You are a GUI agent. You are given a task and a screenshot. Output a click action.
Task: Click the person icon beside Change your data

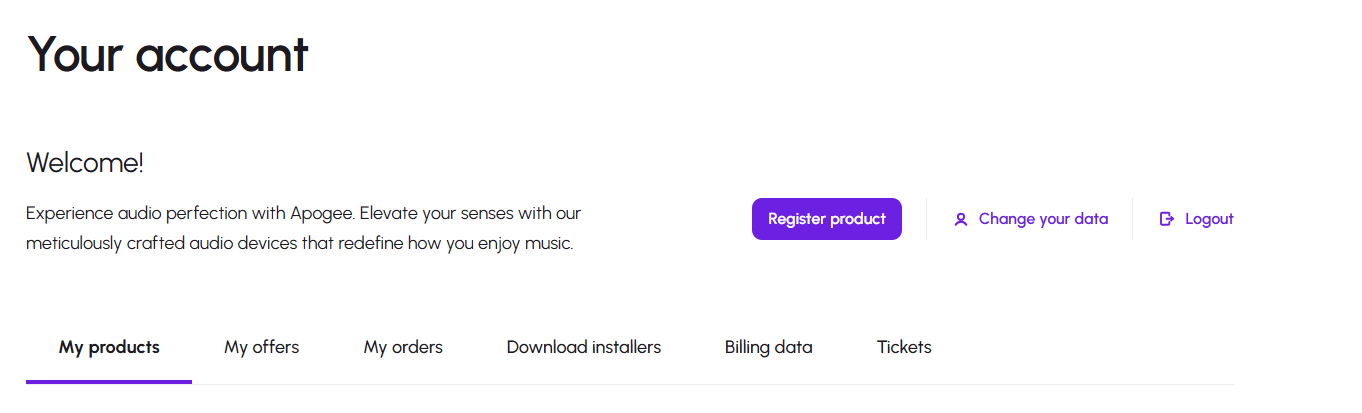coord(961,219)
